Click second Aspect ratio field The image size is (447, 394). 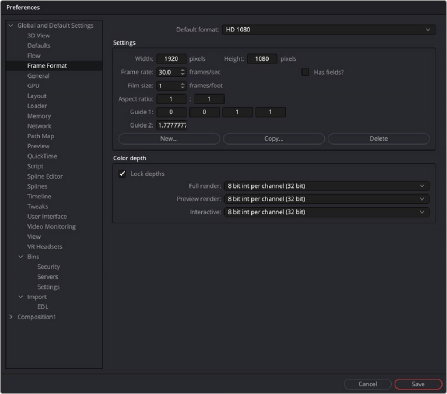click(209, 99)
